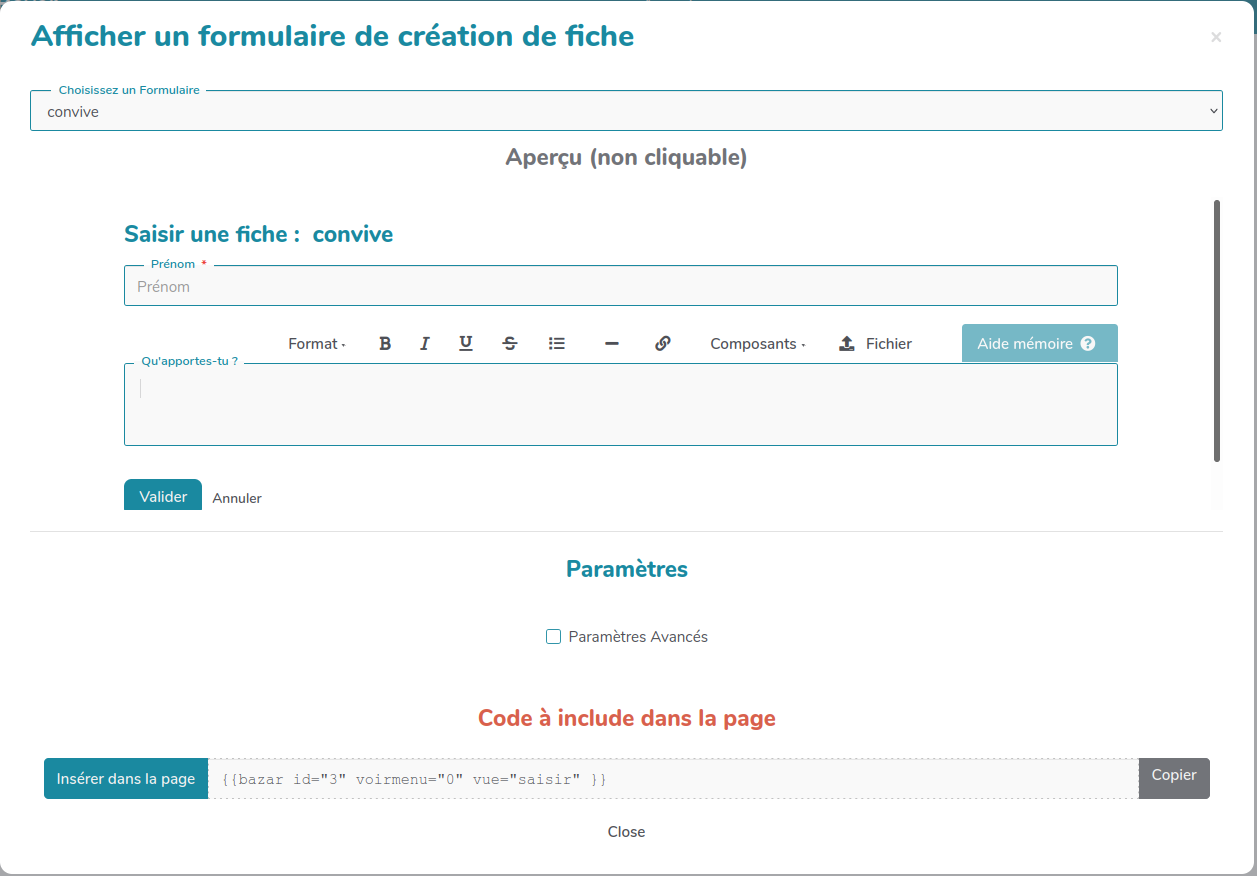Click the Aide mémoire help button
The height and width of the screenshot is (876, 1257).
pyautogui.click(x=1039, y=343)
